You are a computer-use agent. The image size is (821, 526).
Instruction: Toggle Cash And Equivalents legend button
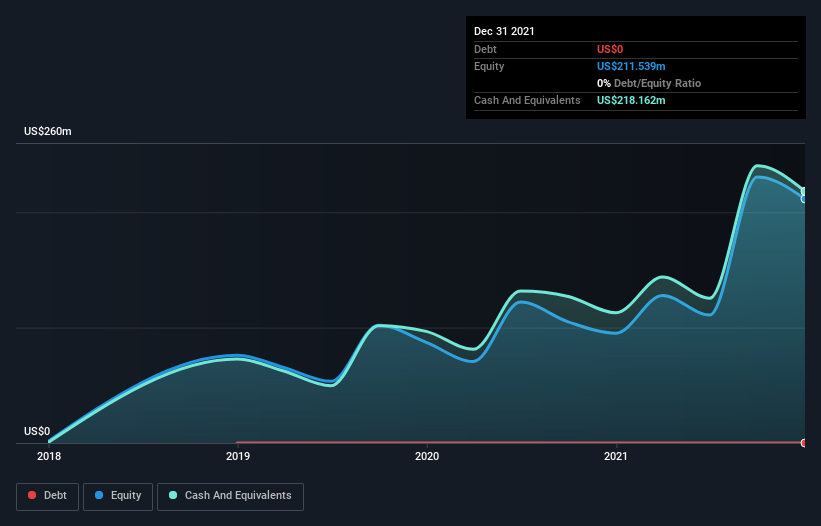(x=230, y=496)
